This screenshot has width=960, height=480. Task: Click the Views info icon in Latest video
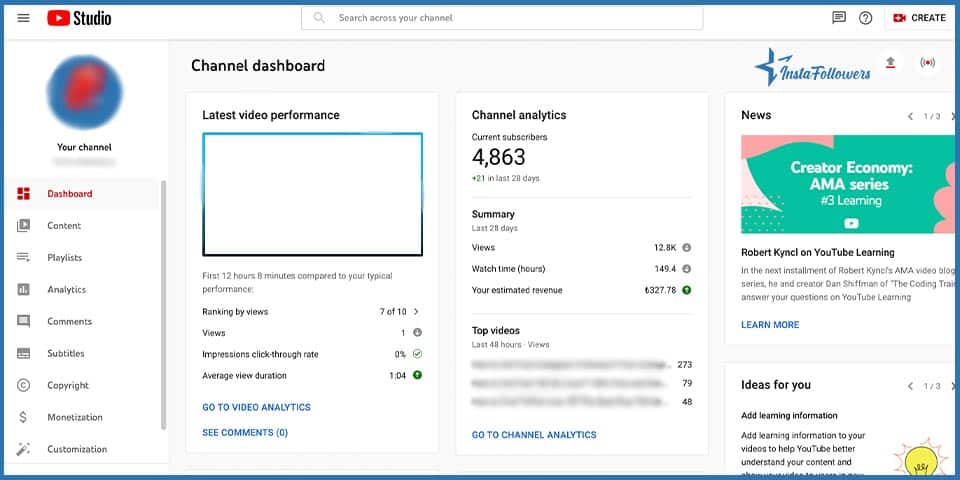coord(418,332)
